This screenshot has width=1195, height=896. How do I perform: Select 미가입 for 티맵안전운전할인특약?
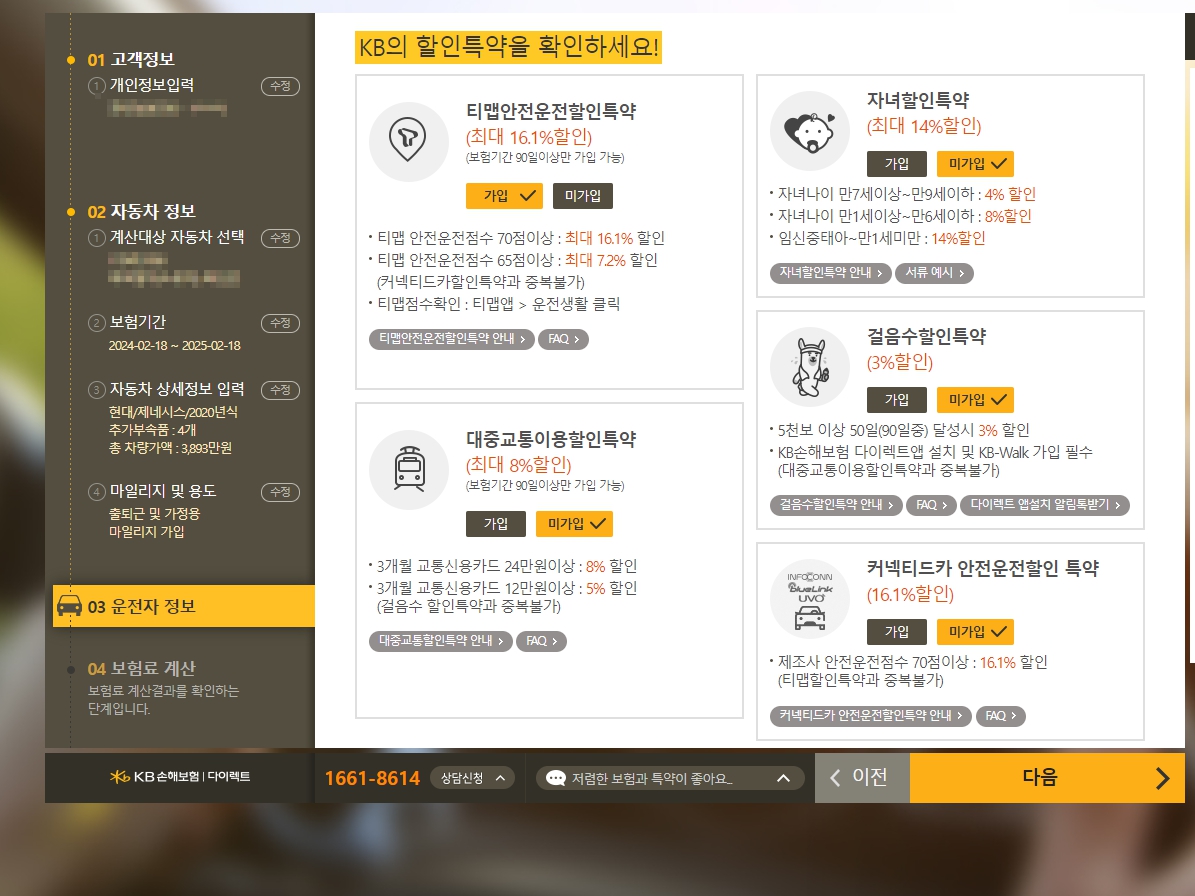583,196
